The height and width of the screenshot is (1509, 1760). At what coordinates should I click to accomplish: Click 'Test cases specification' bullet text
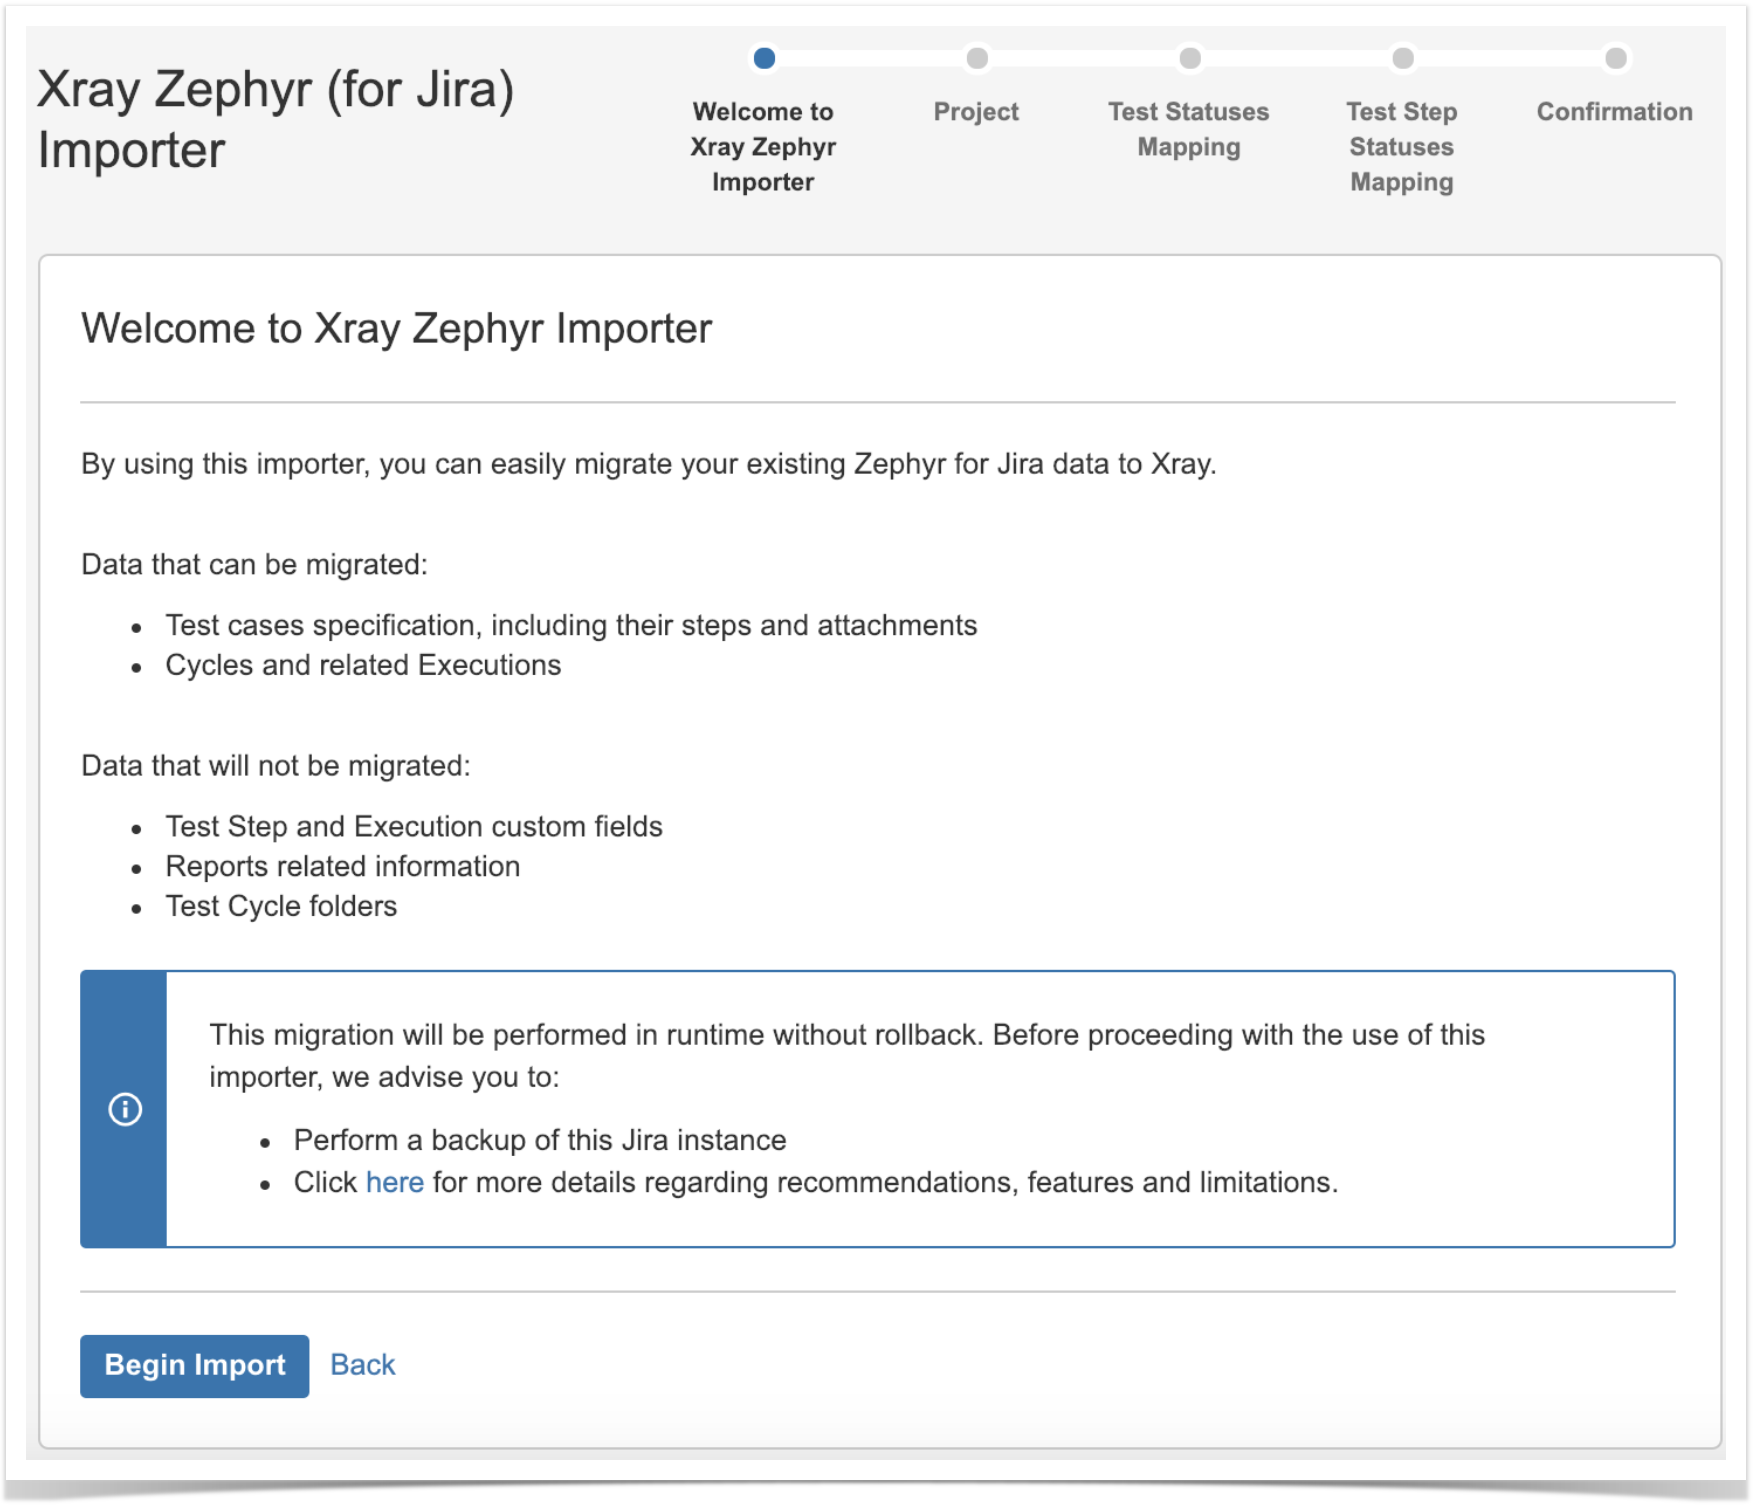pos(571,625)
